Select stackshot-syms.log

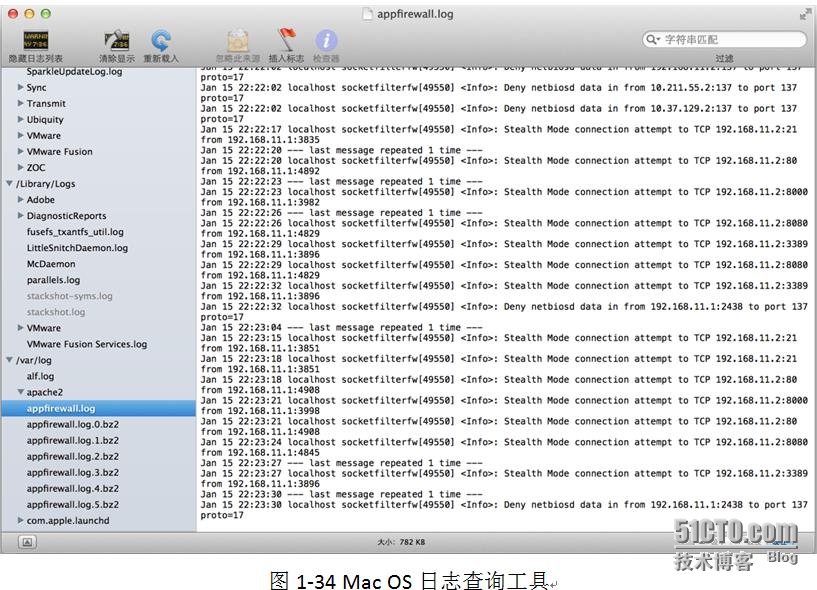point(69,296)
